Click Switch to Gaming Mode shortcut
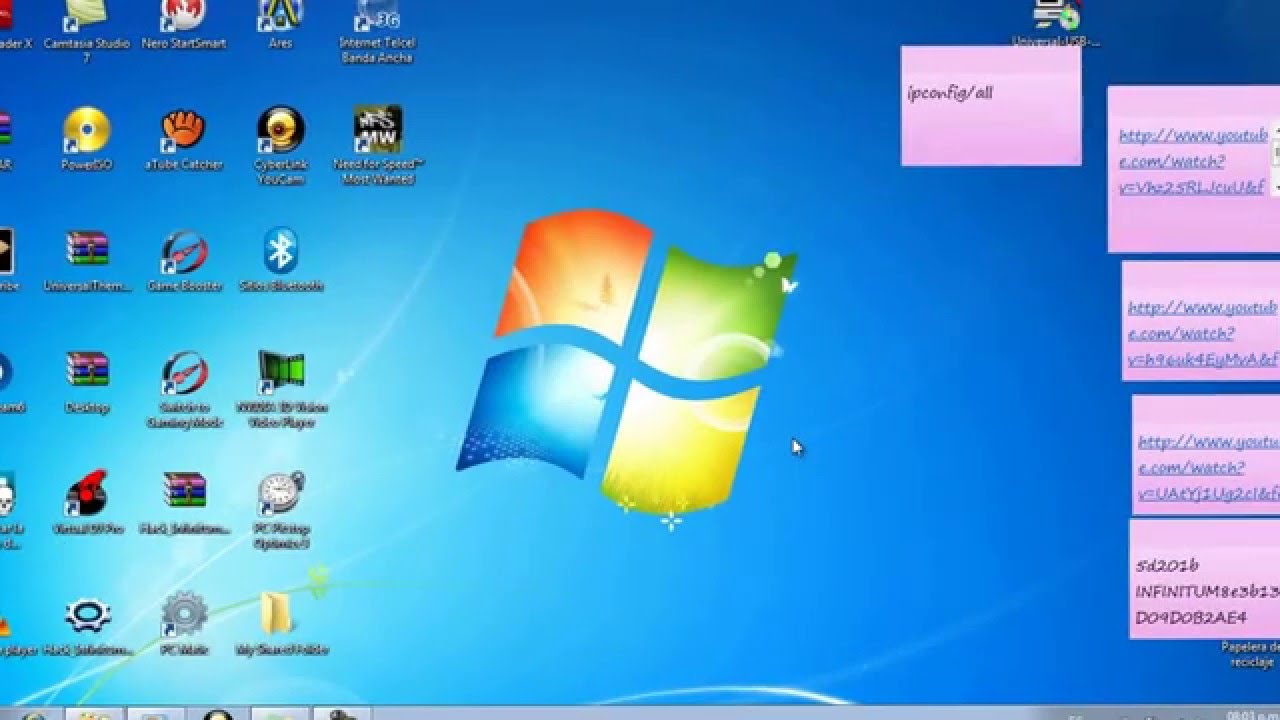Screen dimensions: 1280x720 pyautogui.click(x=184, y=390)
